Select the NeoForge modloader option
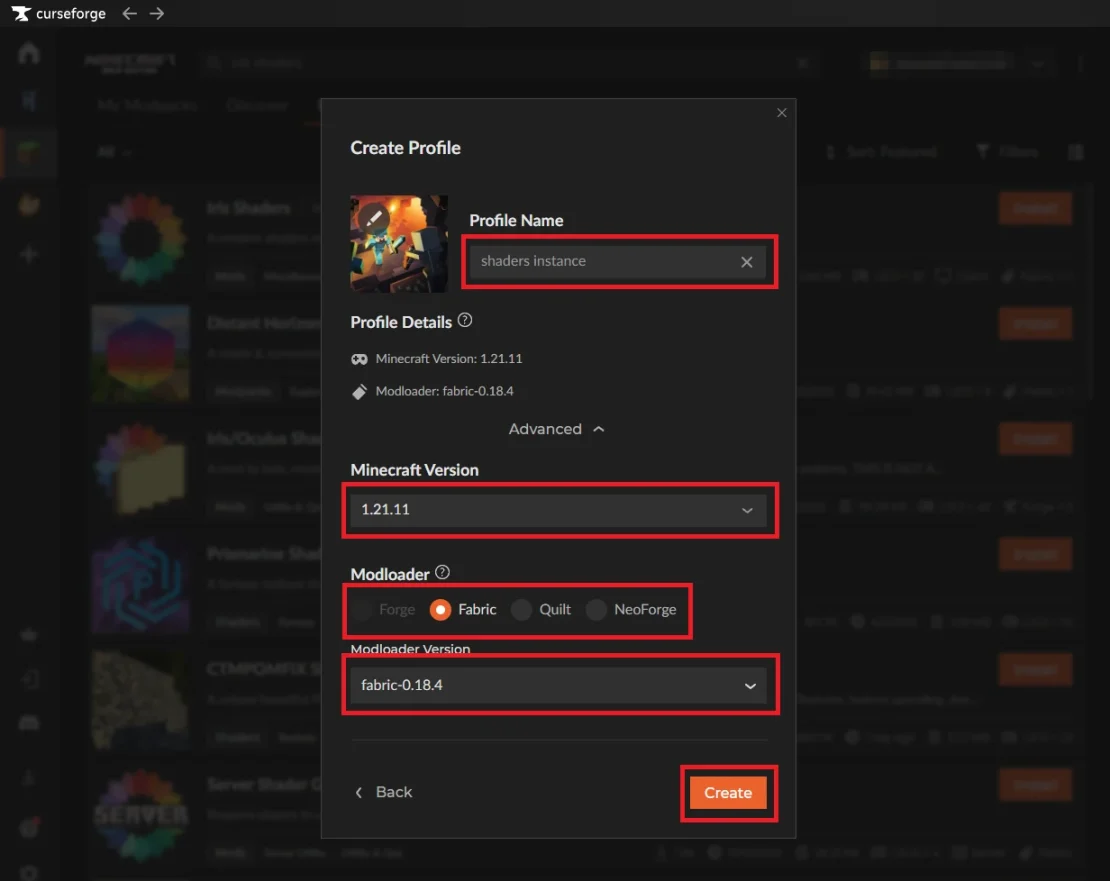The height and width of the screenshot is (881, 1110). click(631, 609)
